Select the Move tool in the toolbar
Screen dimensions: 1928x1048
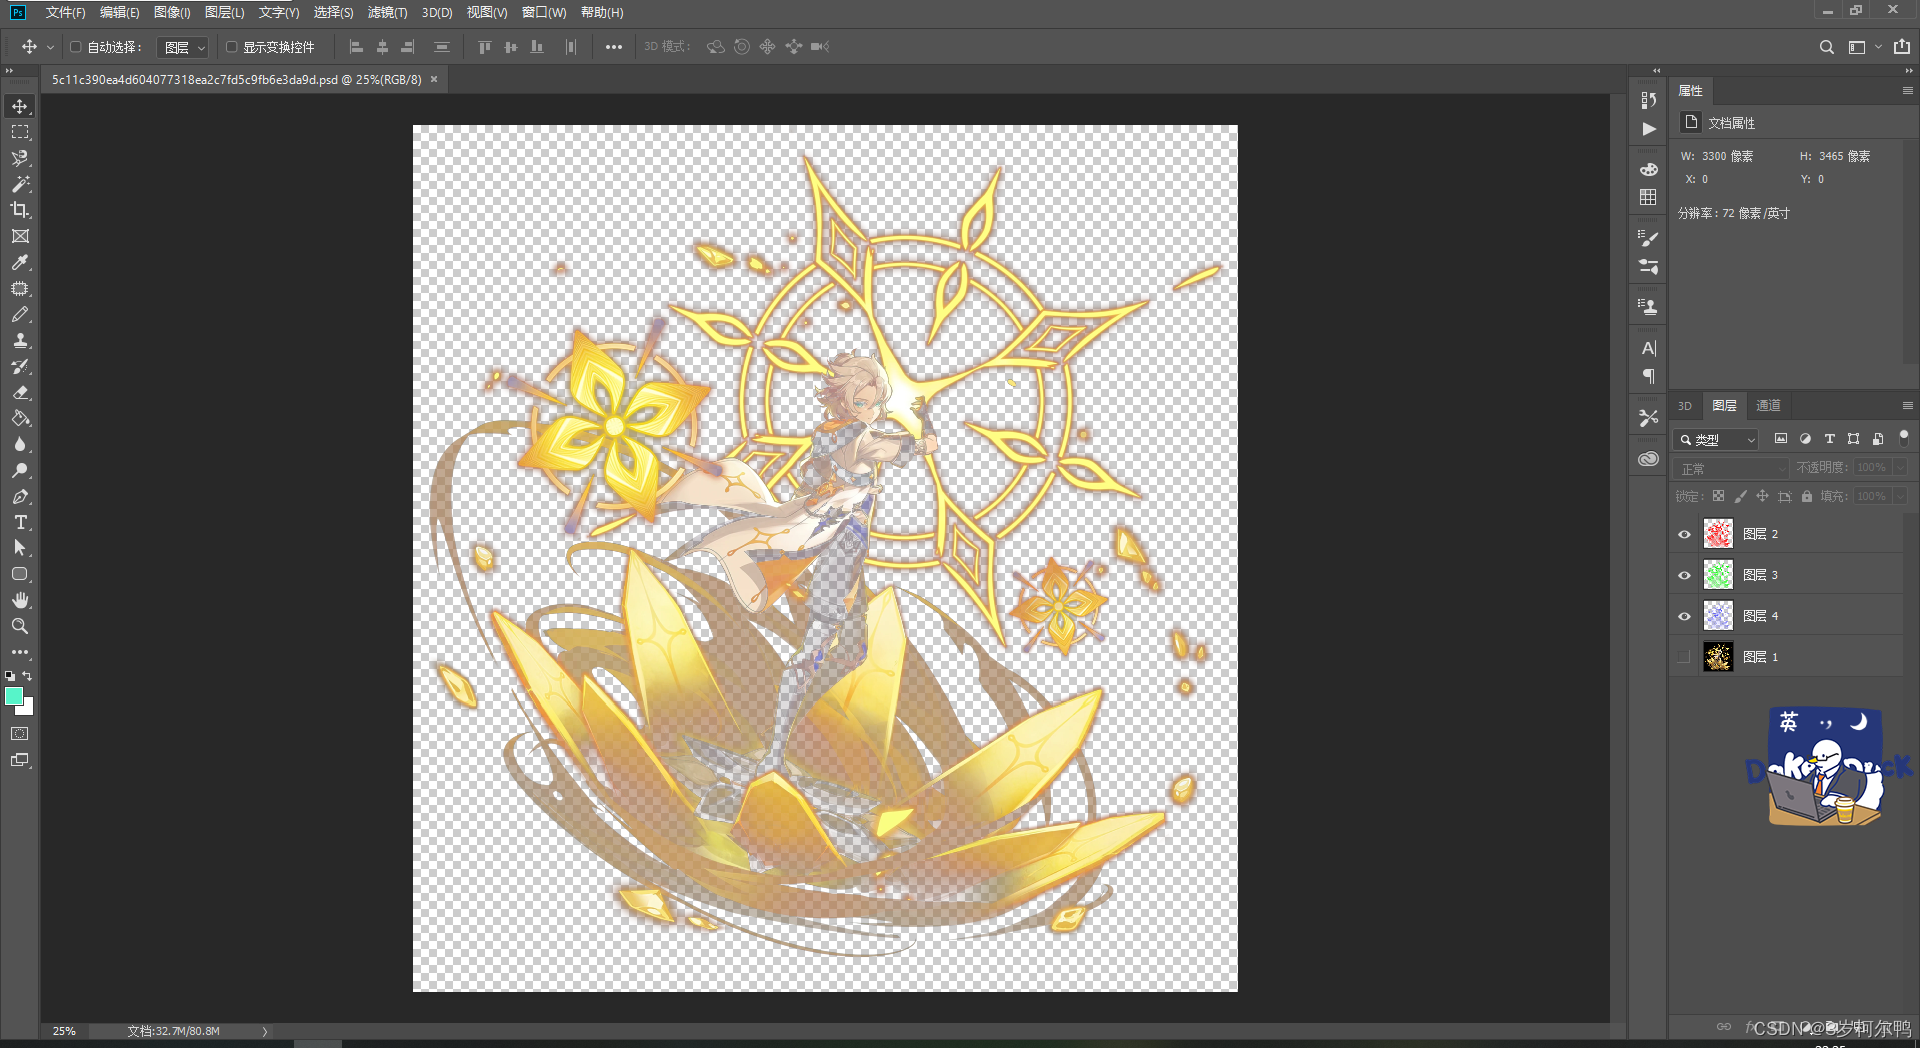pyautogui.click(x=20, y=106)
